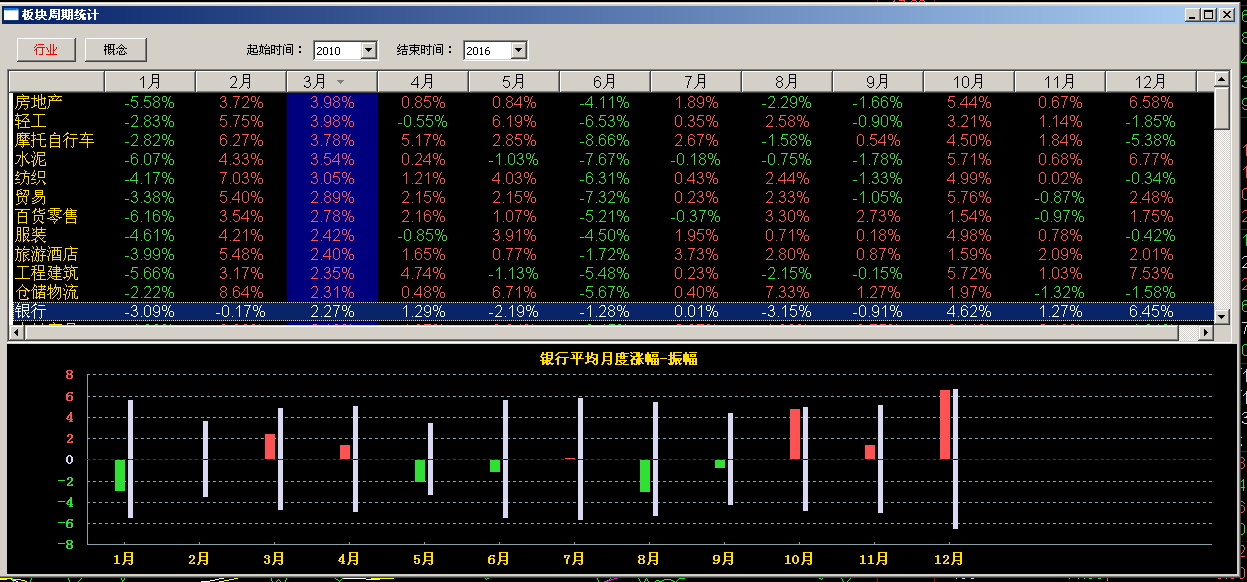Click the table's vertical scrollbar up arrow
Screen dimensions: 1247x582
(x=1221, y=79)
